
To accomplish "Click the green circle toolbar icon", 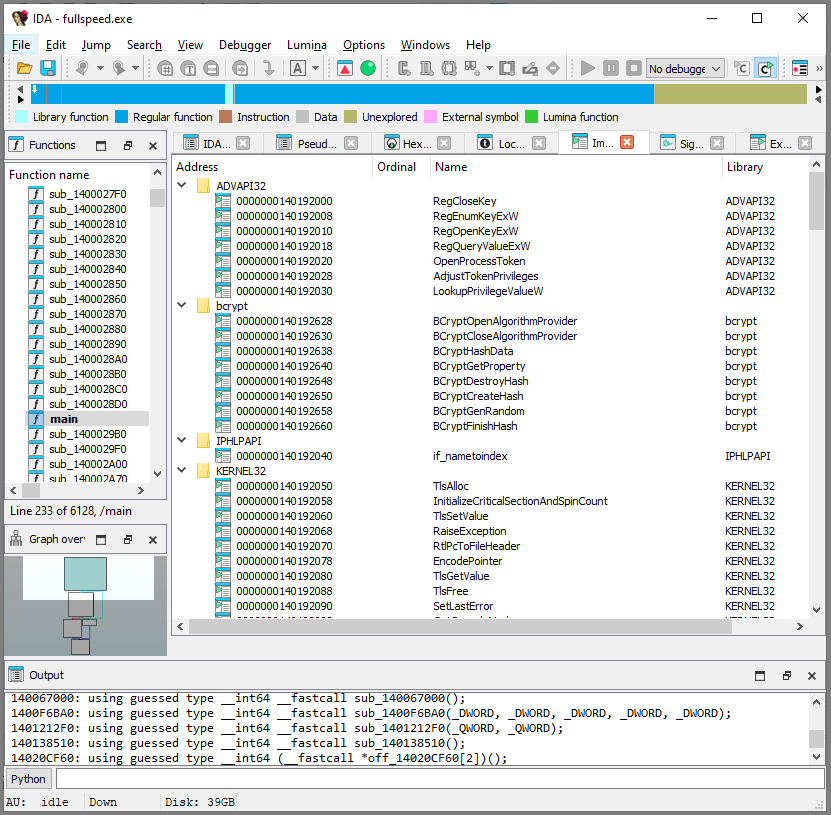I will (368, 68).
